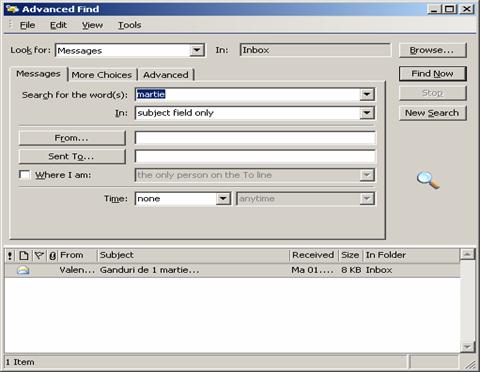The height and width of the screenshot is (372, 480).
Task: Click the Find Now button
Action: (432, 74)
